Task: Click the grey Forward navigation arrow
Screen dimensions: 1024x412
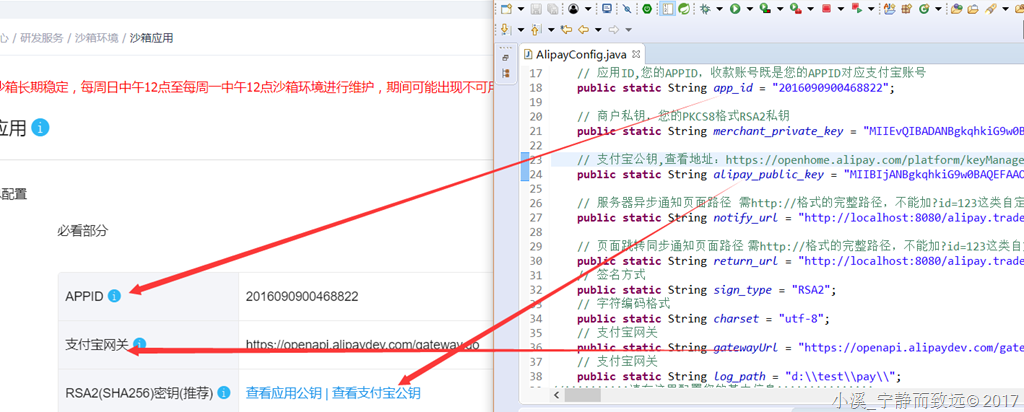Action: [614, 29]
